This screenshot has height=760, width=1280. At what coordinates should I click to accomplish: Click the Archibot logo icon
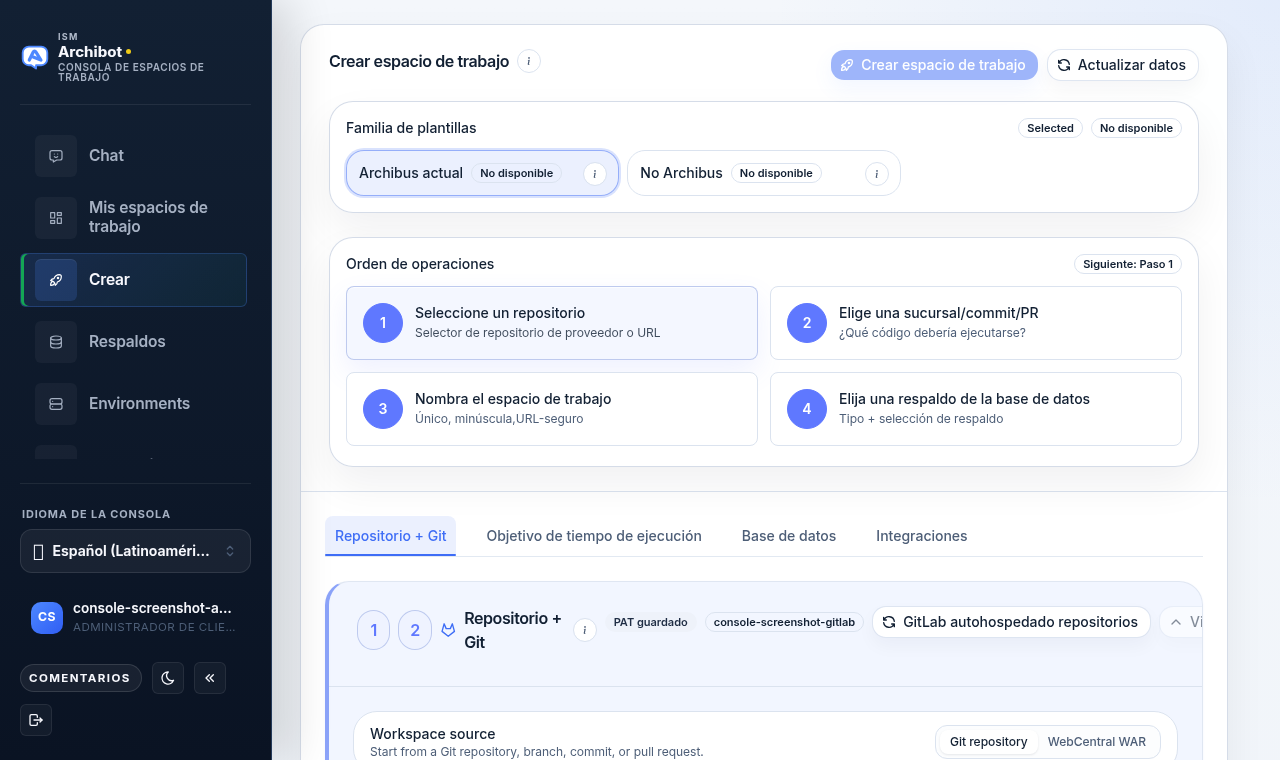[x=35, y=57]
